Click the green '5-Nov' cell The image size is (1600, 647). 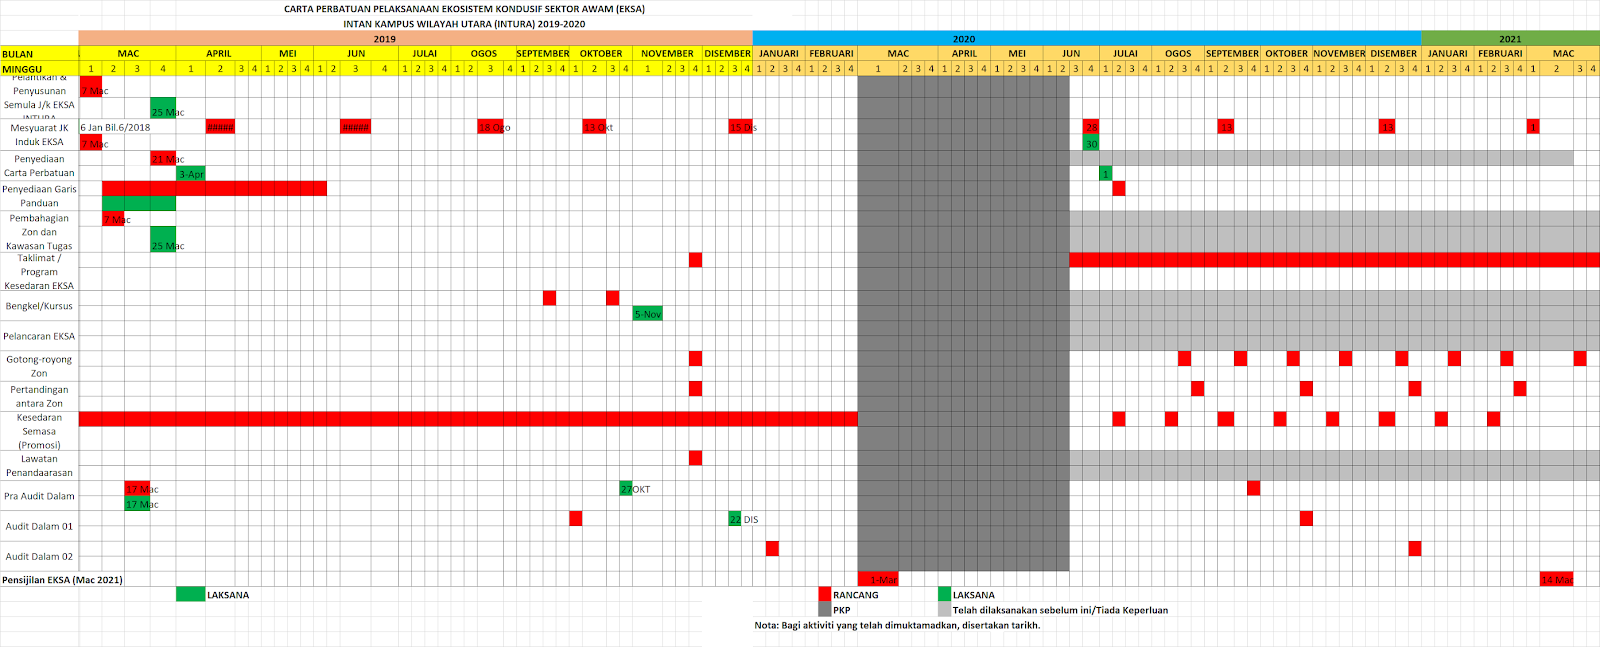click(647, 314)
